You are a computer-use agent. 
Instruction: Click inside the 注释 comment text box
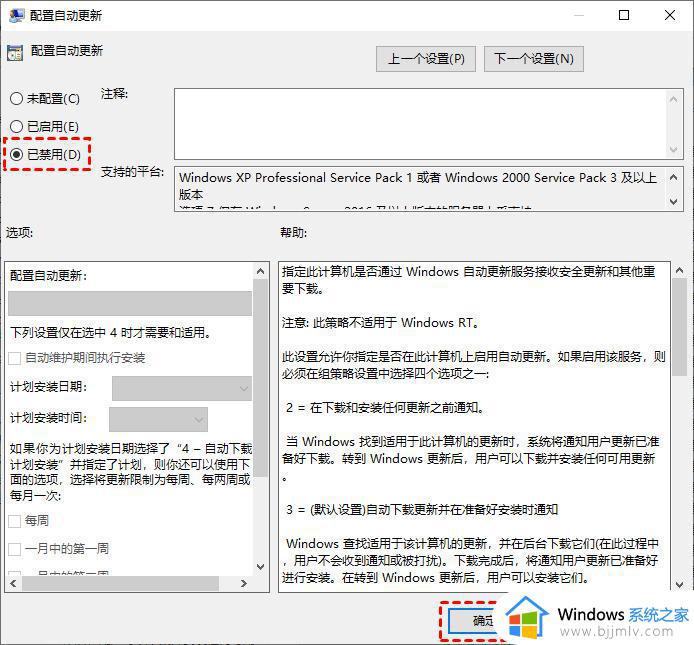click(x=420, y=124)
